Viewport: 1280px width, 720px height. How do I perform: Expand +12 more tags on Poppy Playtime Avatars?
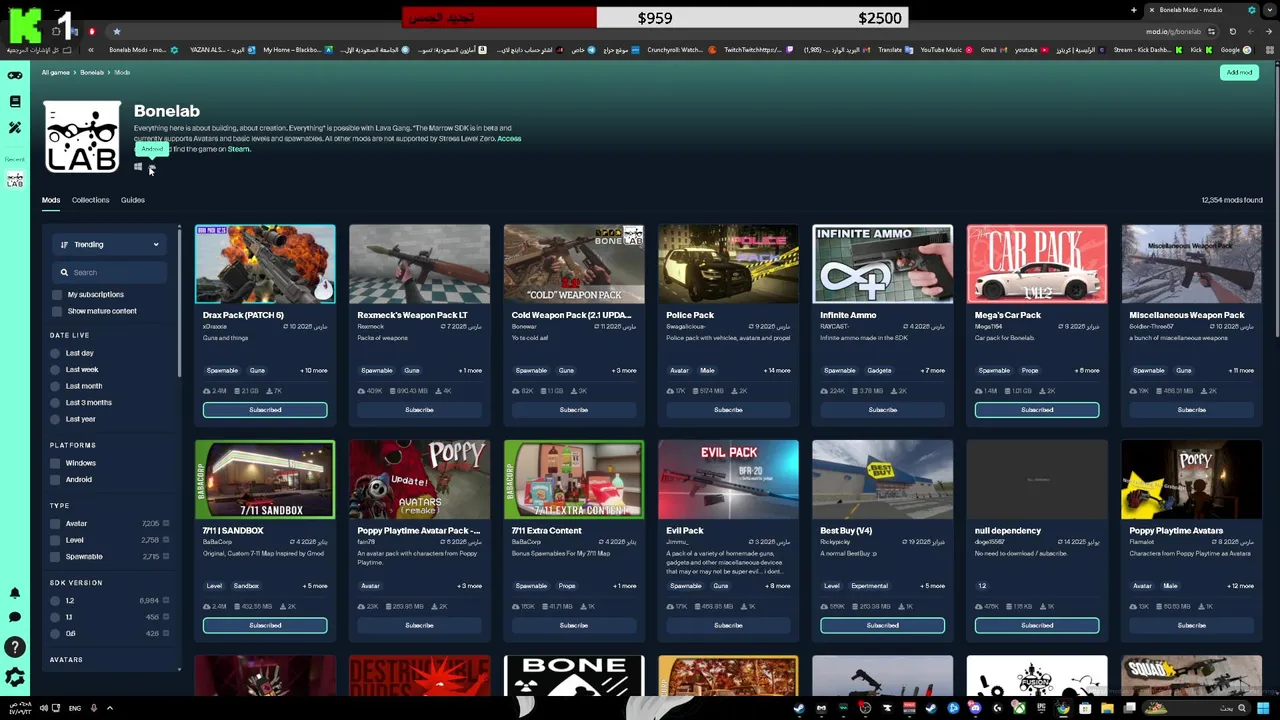pyautogui.click(x=1241, y=586)
